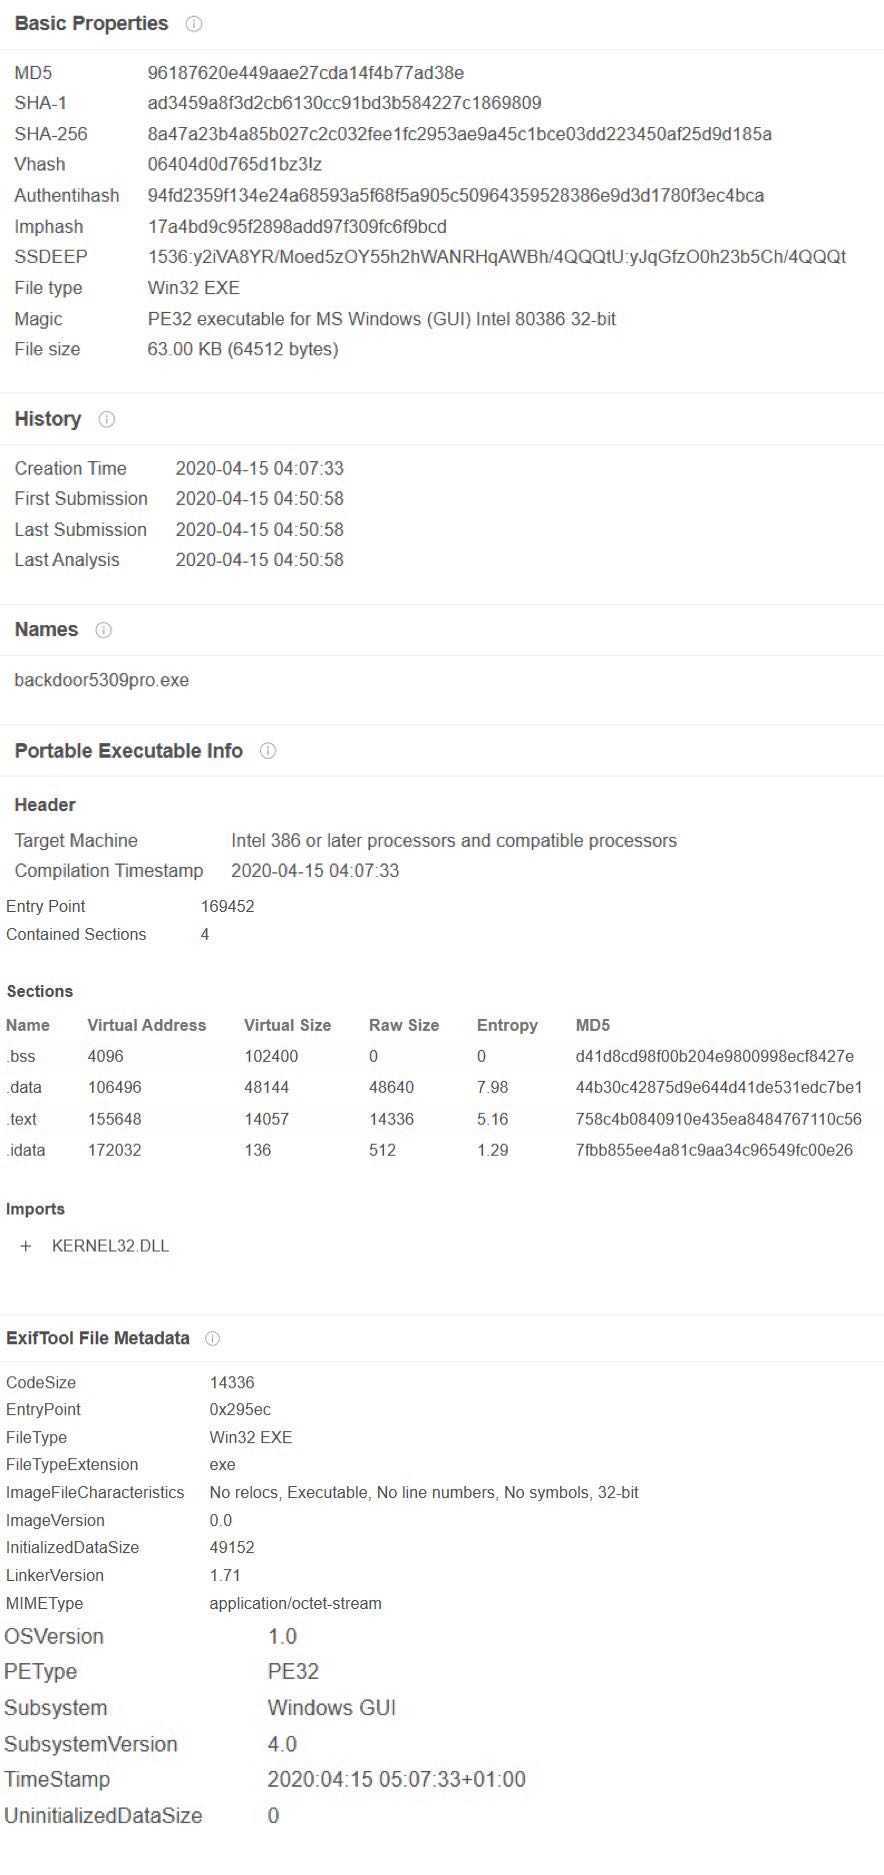Click the Vhash value
This screenshot has height=1875, width=884.
coord(235,164)
